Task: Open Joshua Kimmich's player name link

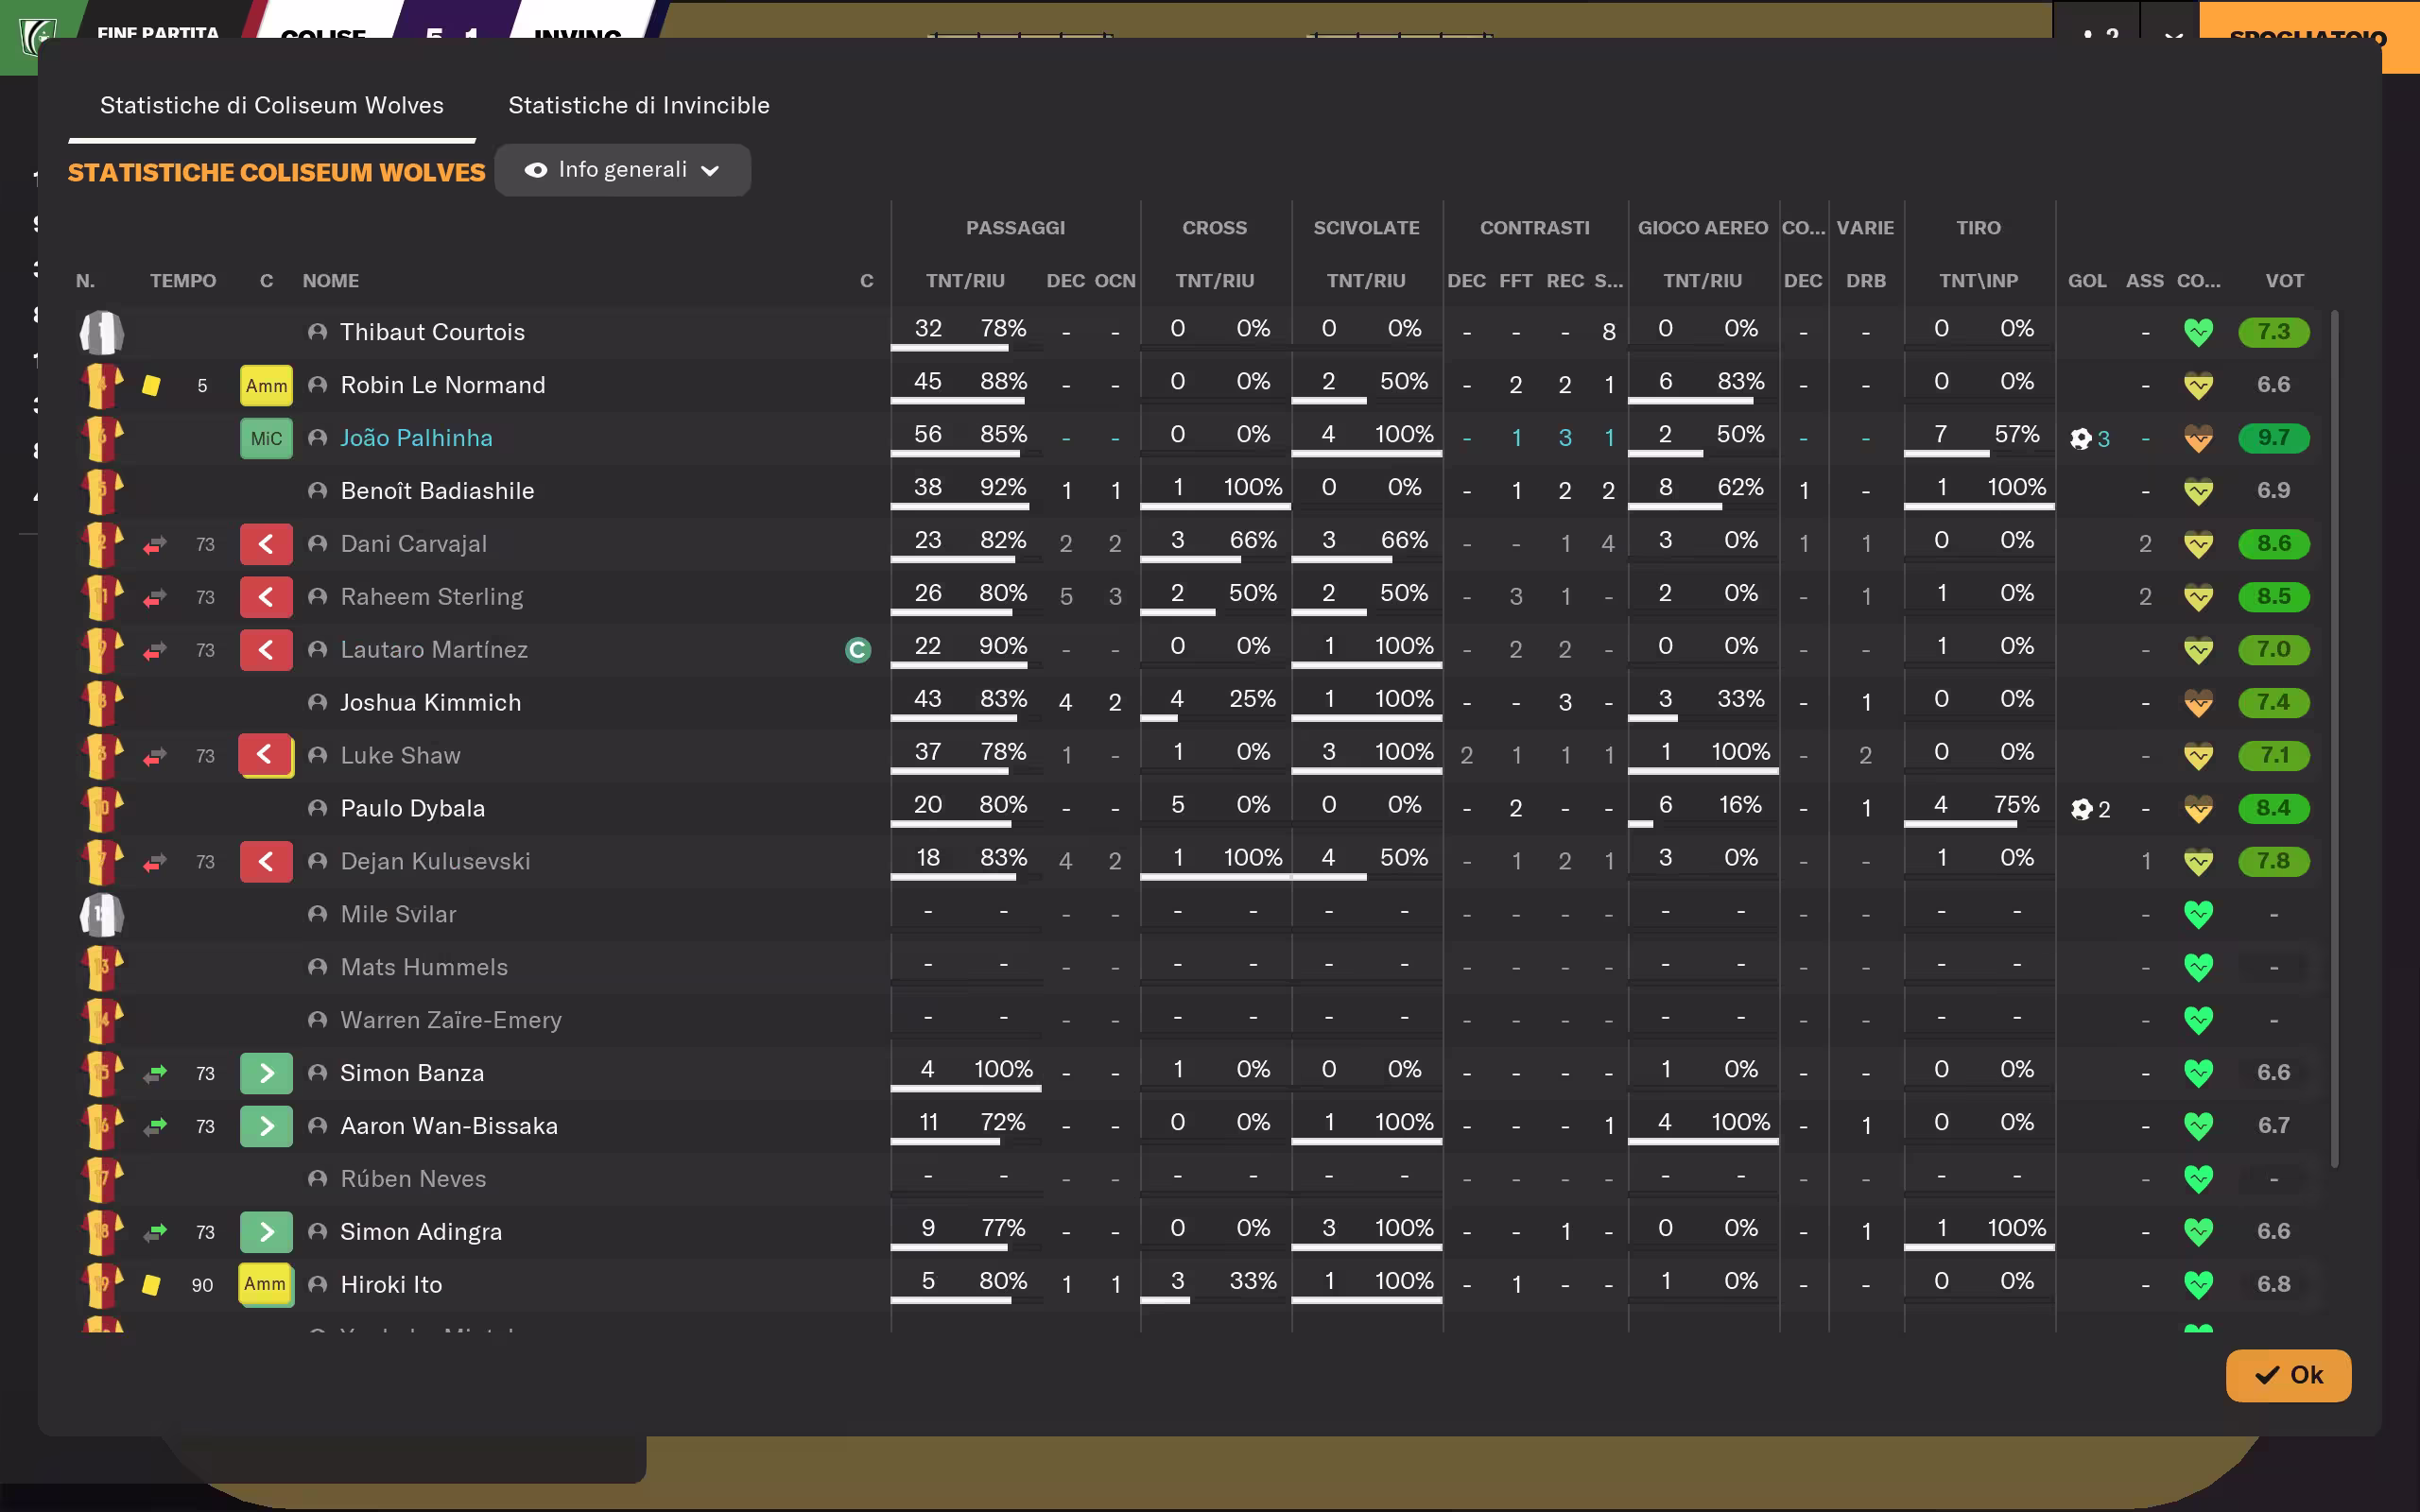Action: click(430, 702)
